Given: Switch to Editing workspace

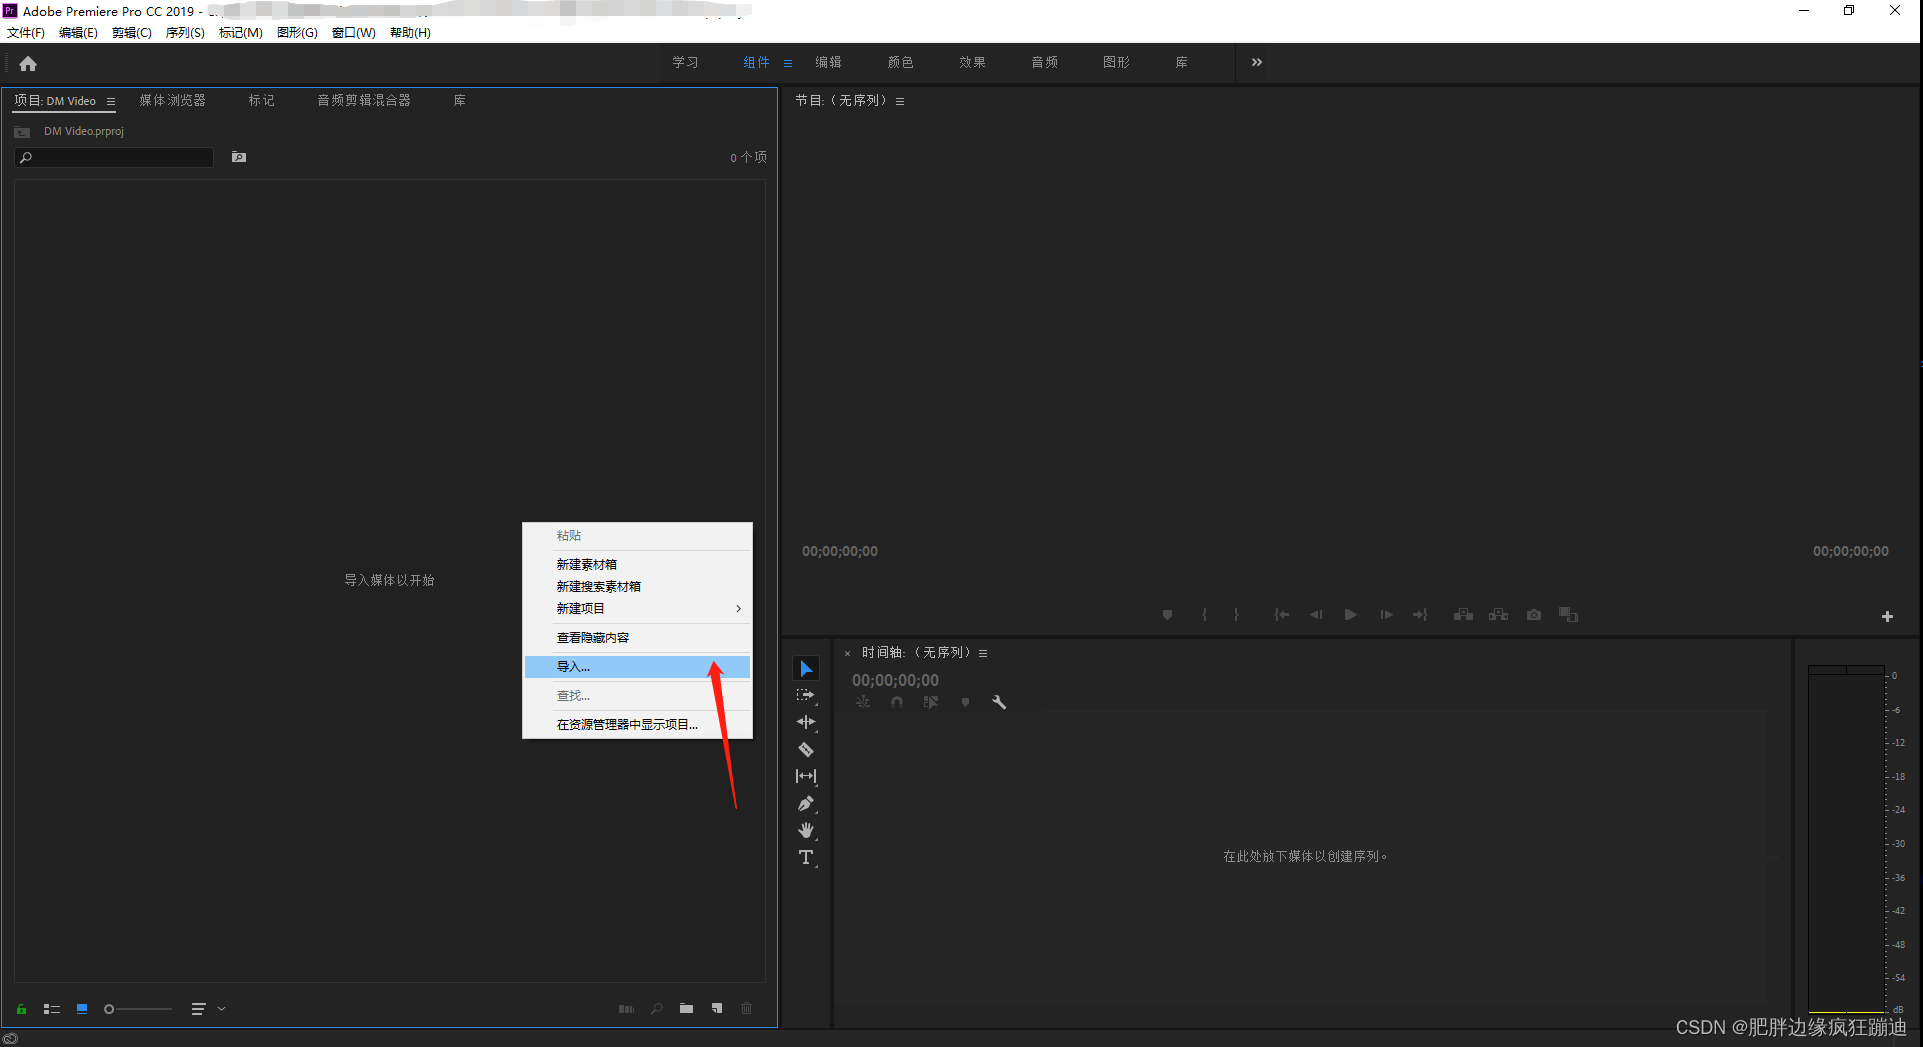Looking at the screenshot, I should coord(828,62).
